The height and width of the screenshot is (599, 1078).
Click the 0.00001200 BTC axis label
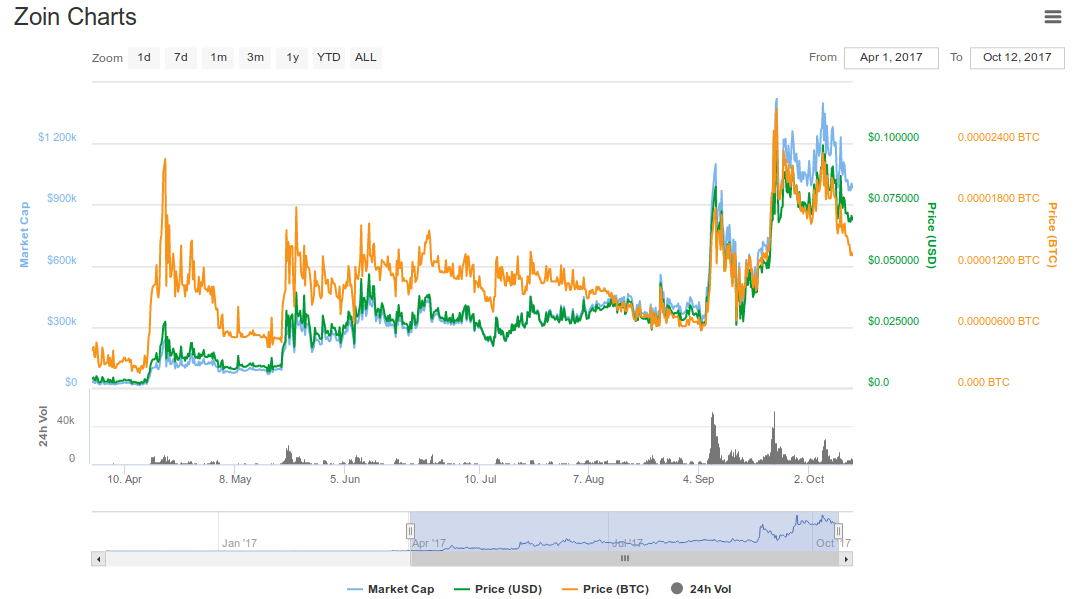[998, 261]
